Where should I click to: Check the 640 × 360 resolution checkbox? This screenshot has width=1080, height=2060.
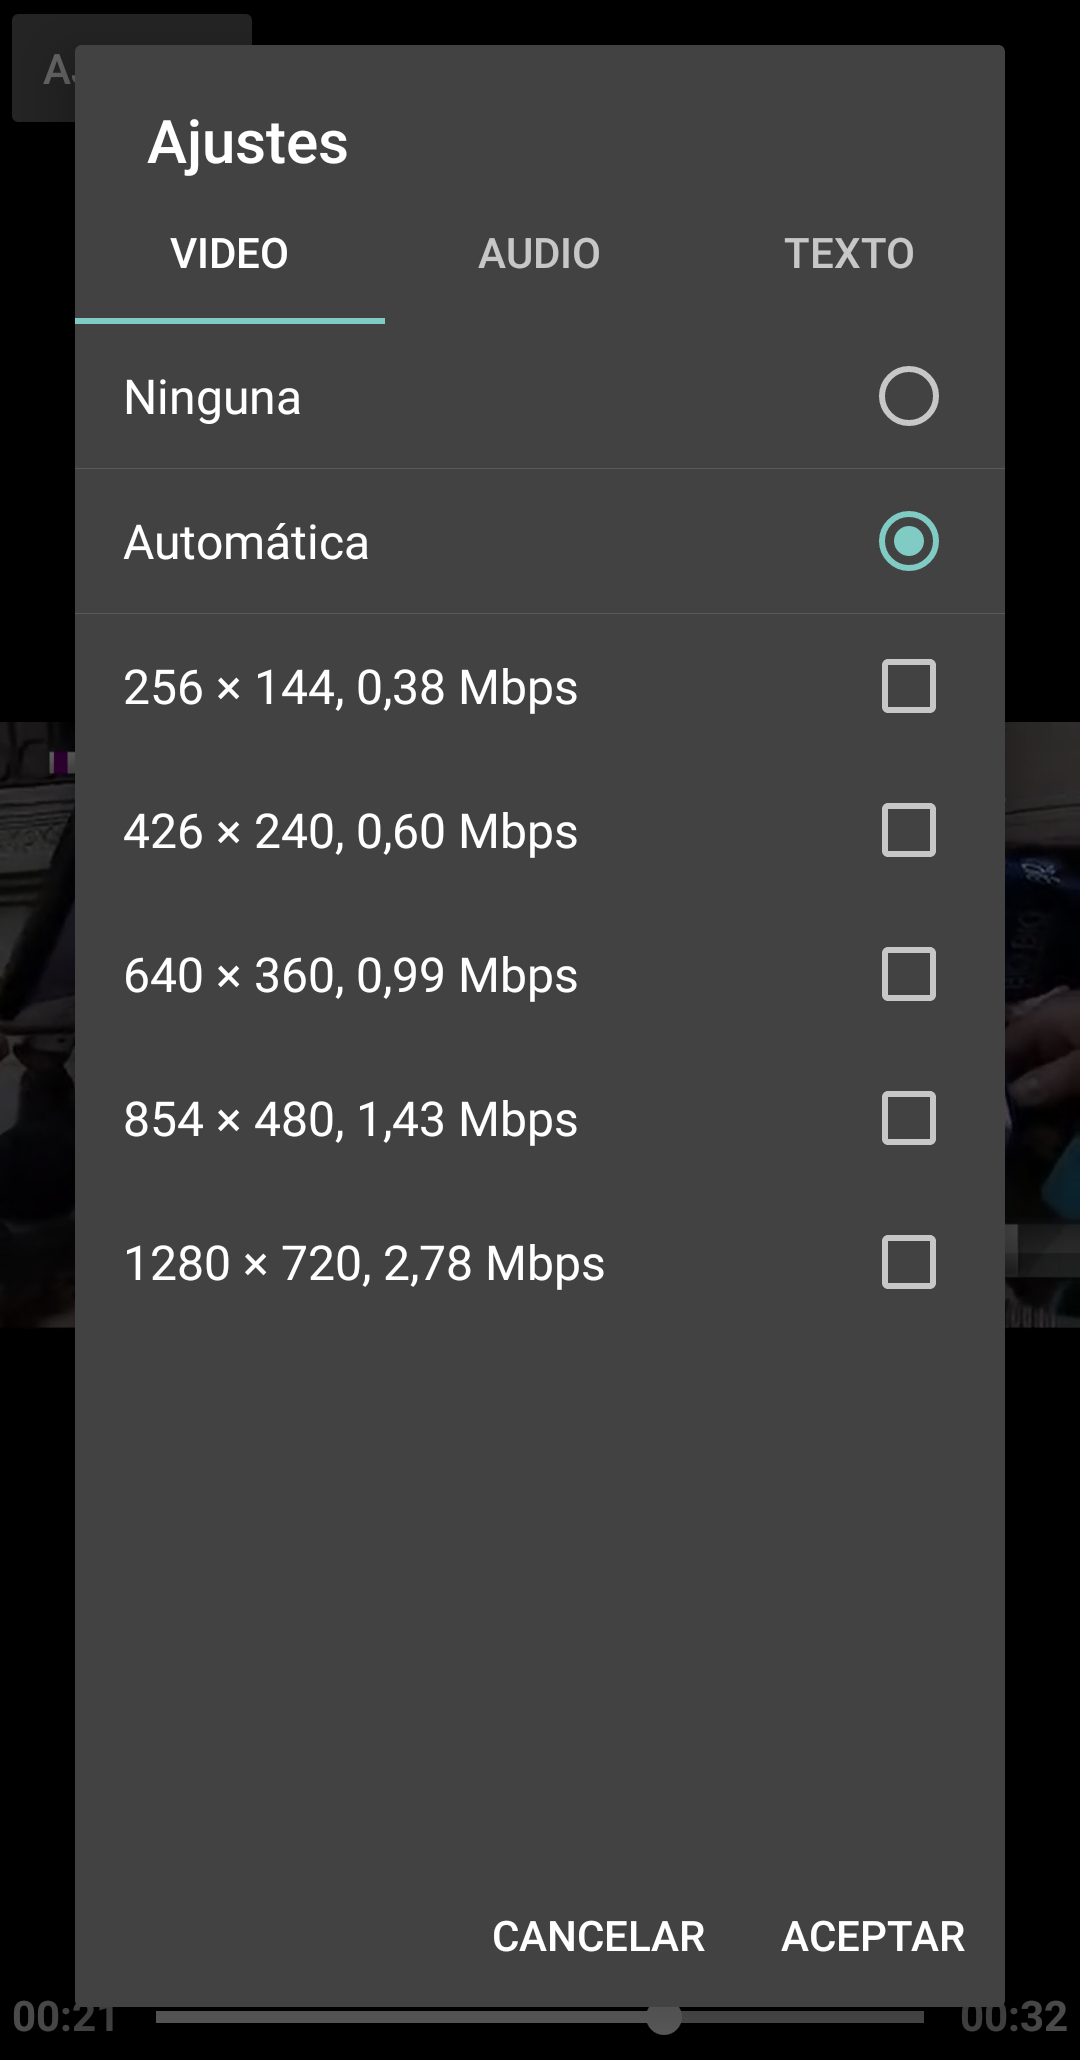click(x=908, y=974)
